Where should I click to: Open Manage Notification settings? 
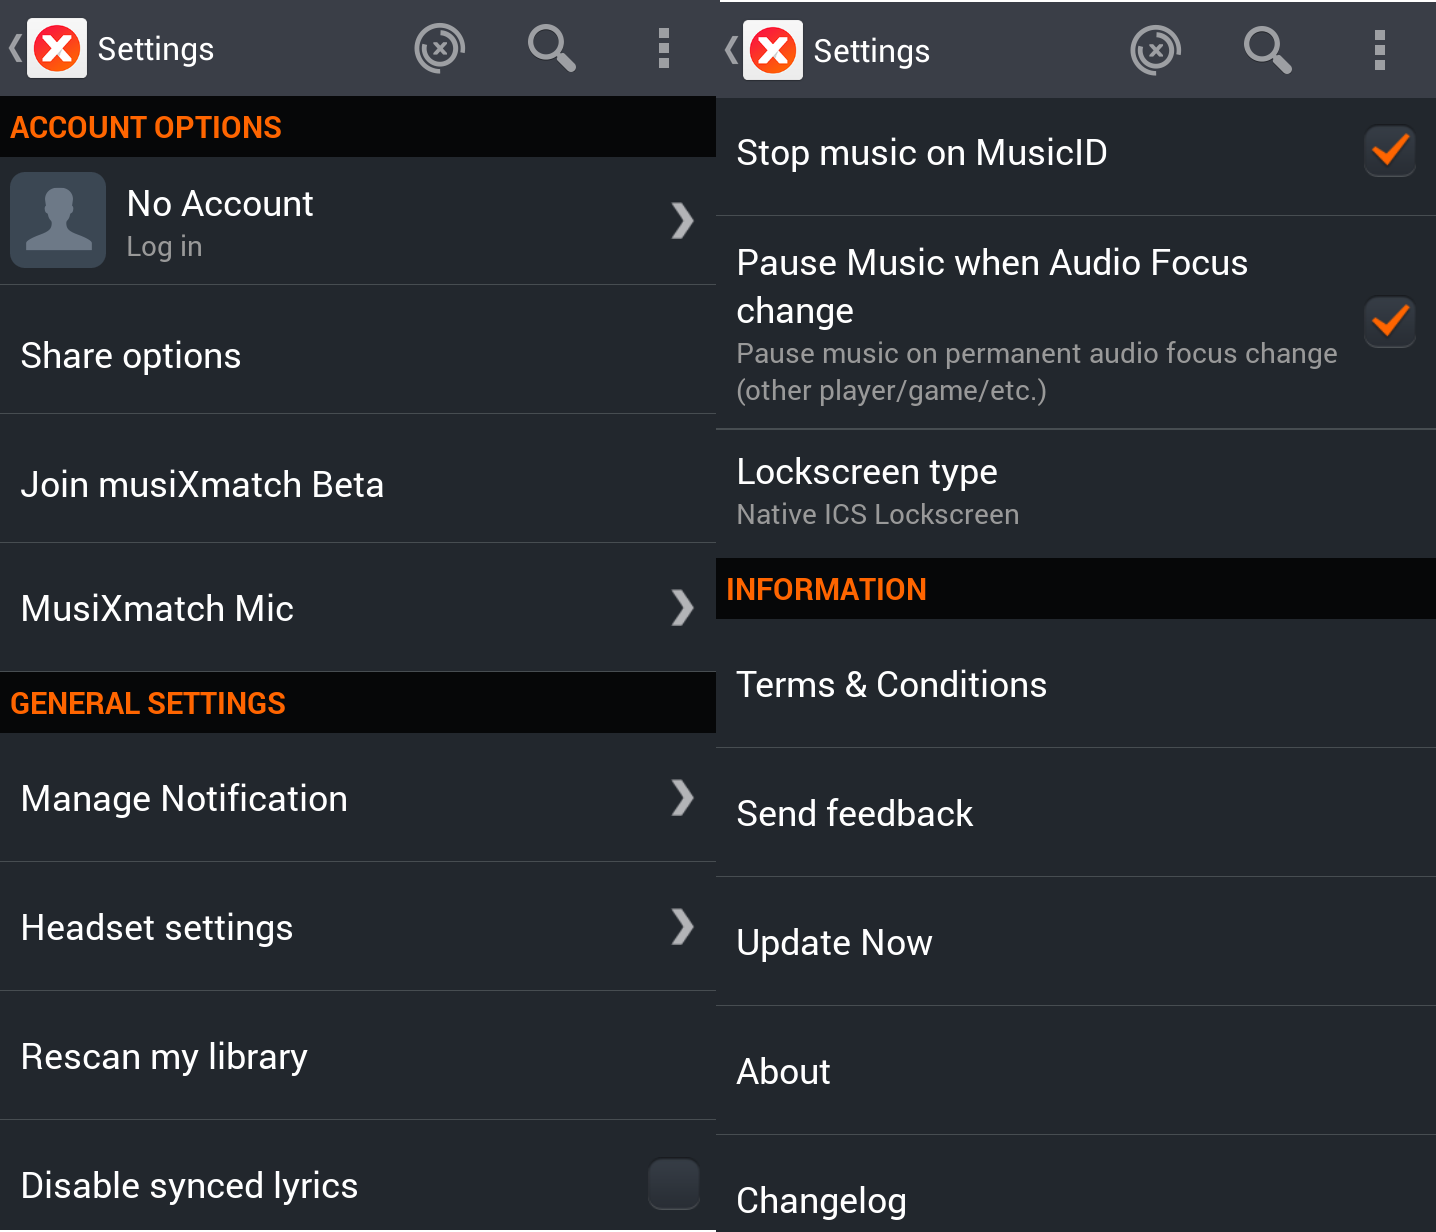(x=358, y=798)
